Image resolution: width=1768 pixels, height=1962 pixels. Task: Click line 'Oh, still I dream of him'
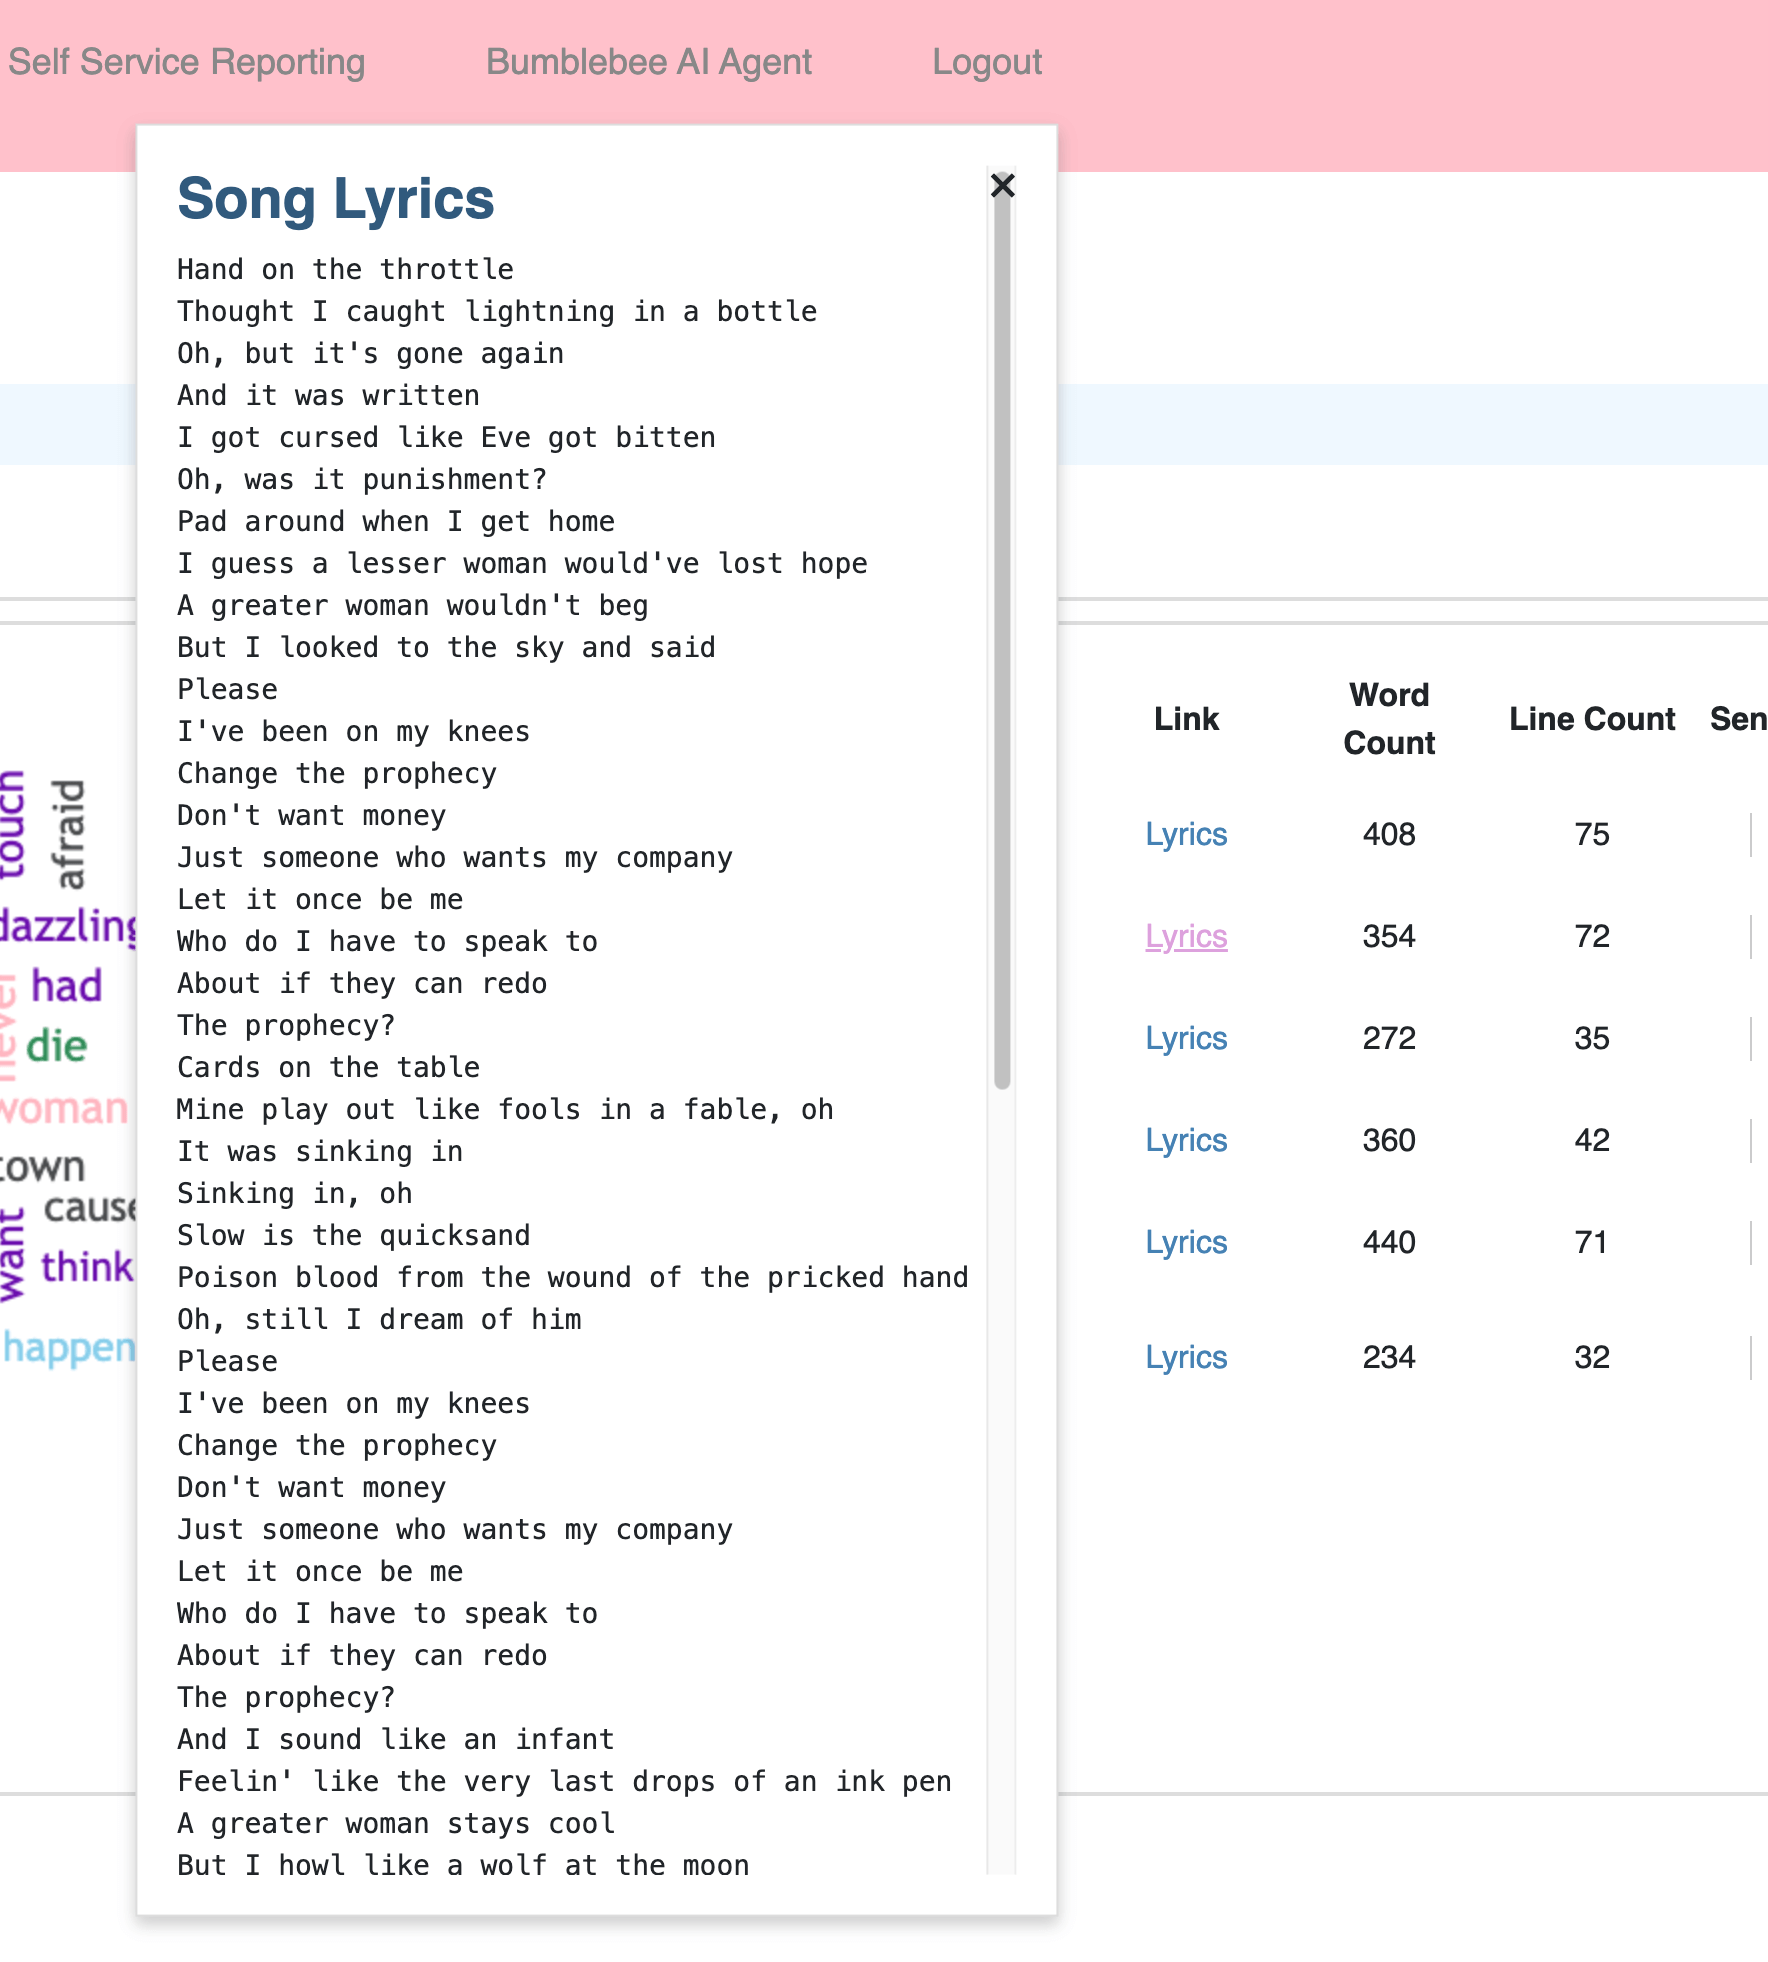coord(379,1319)
